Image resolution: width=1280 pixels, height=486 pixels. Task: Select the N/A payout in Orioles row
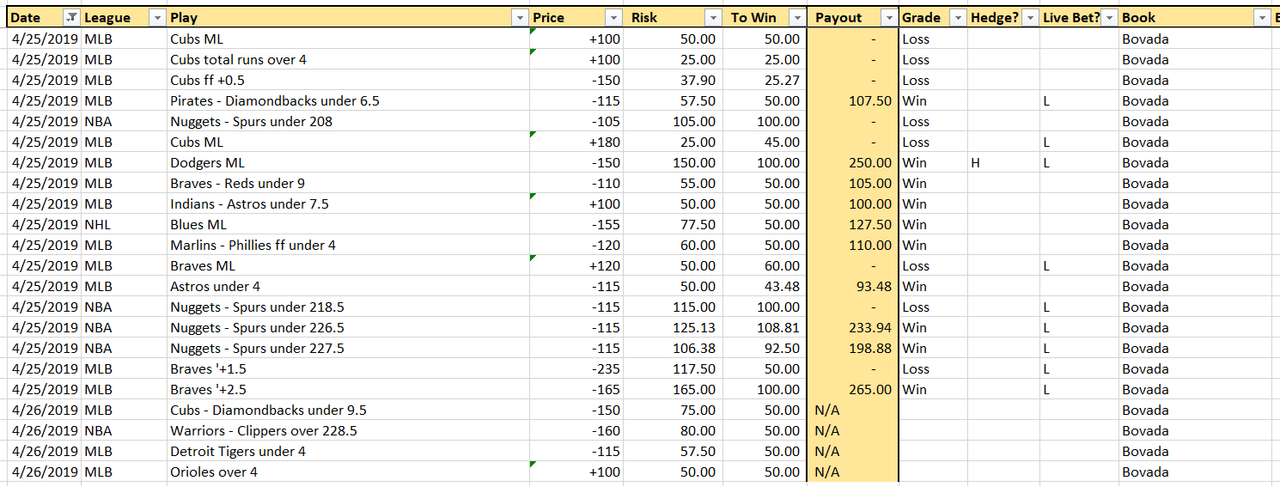853,472
